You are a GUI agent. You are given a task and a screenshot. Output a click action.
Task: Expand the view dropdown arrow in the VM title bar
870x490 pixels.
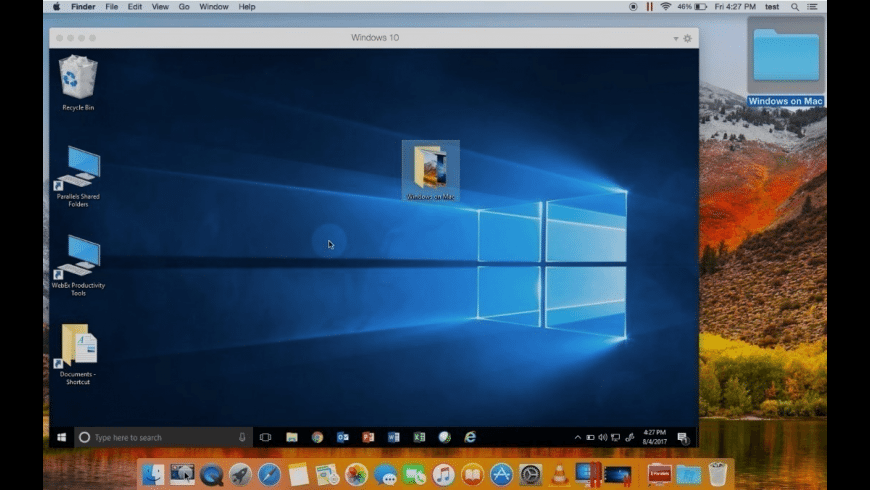pyautogui.click(x=675, y=38)
